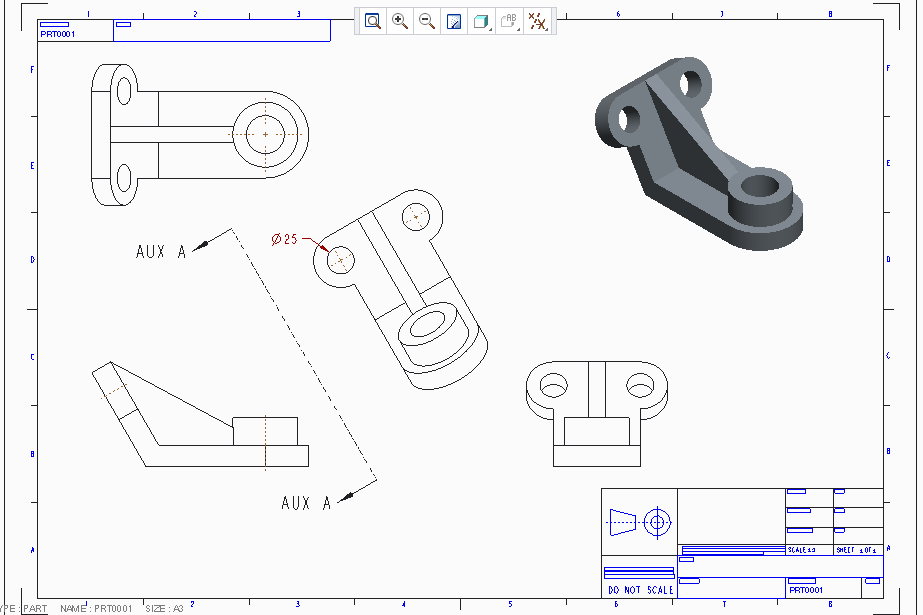Click the Zoom In magnifier icon
Viewport: 923px width, 615px height.
pos(400,22)
